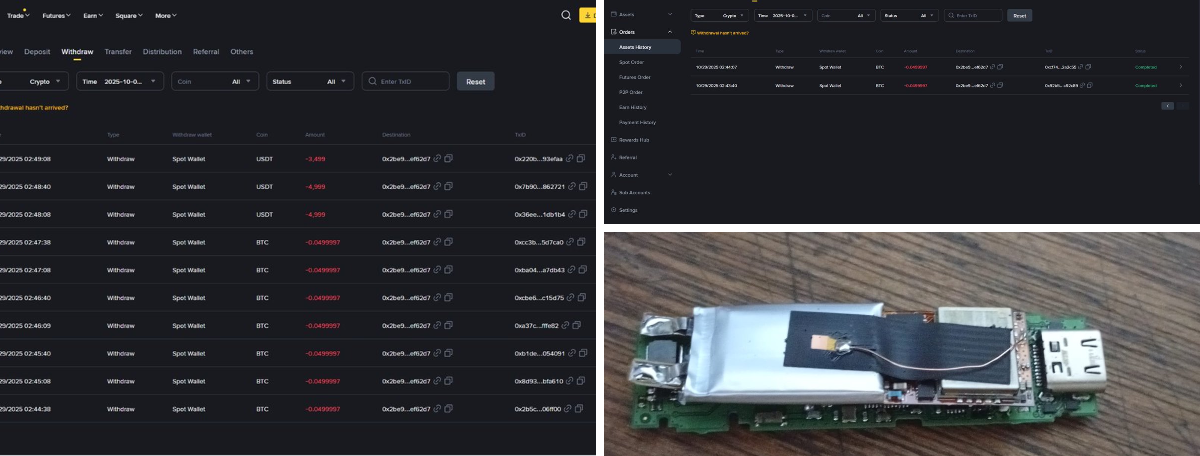Expand the Account section in right sidebar
The image size is (1200, 456).
670,175
